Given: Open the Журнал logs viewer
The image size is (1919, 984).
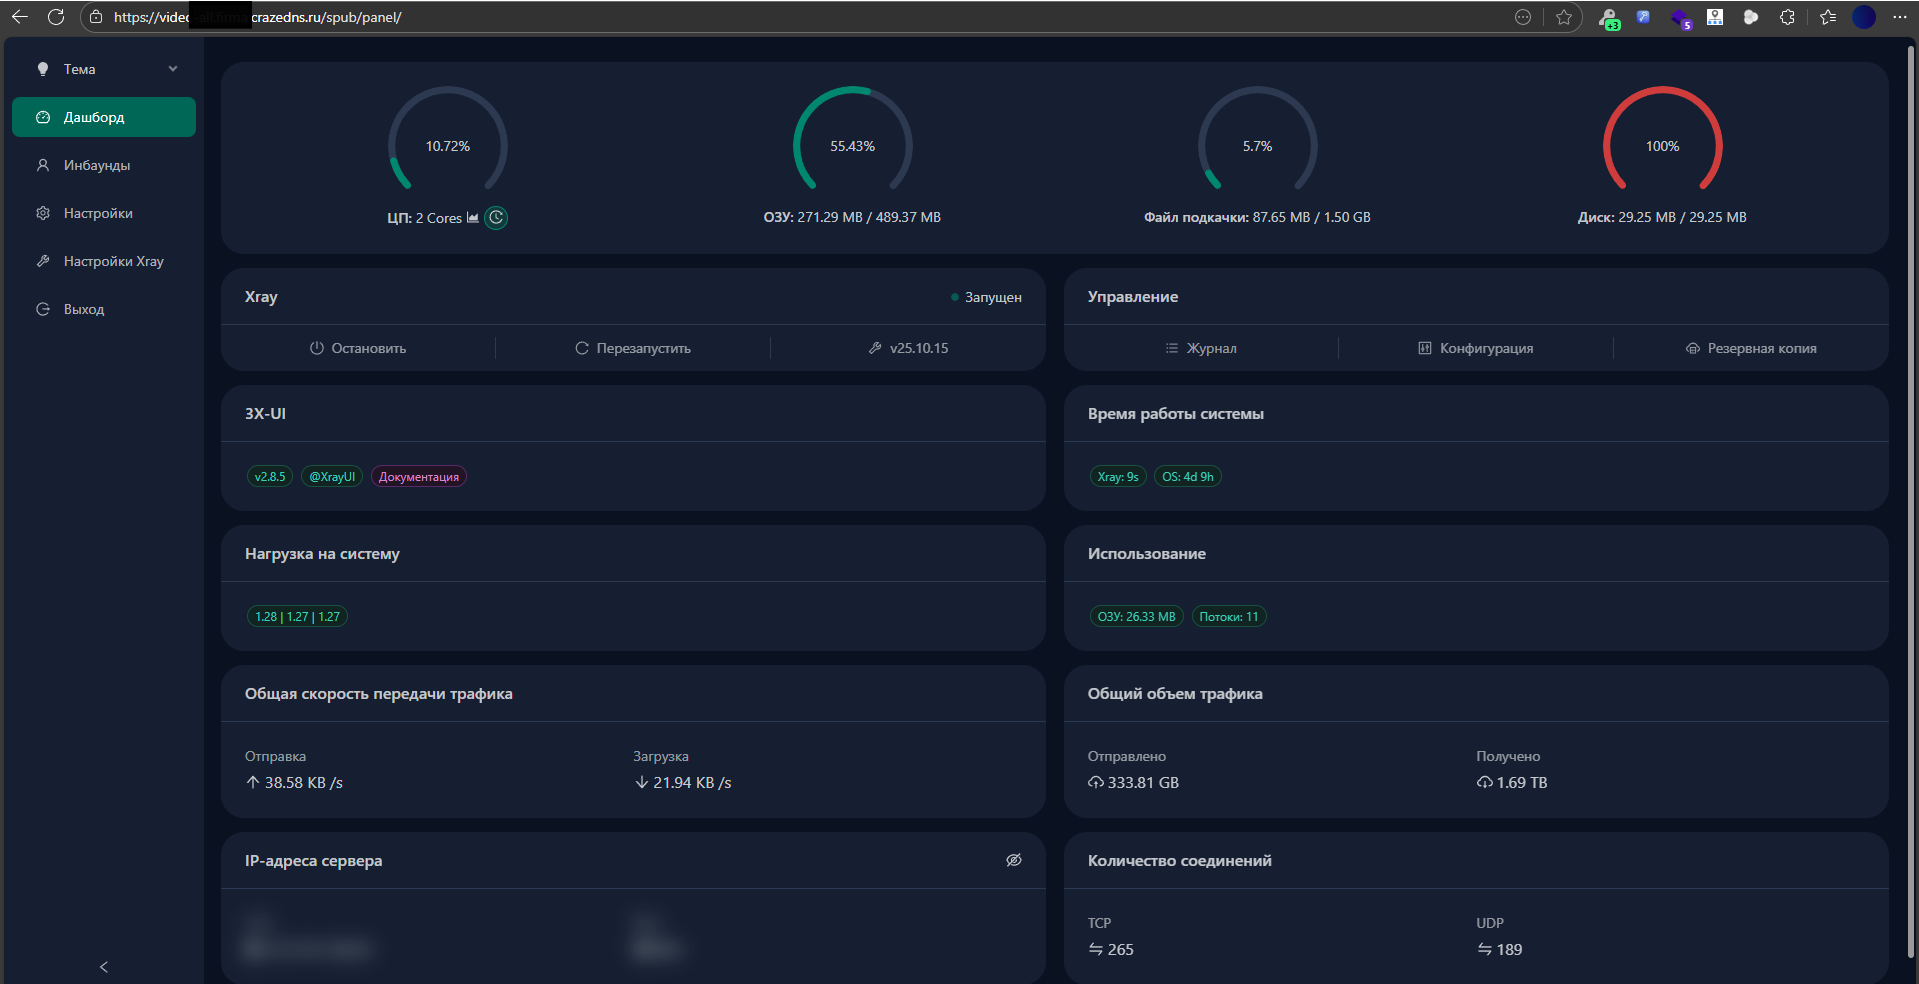Looking at the screenshot, I should coord(1201,348).
